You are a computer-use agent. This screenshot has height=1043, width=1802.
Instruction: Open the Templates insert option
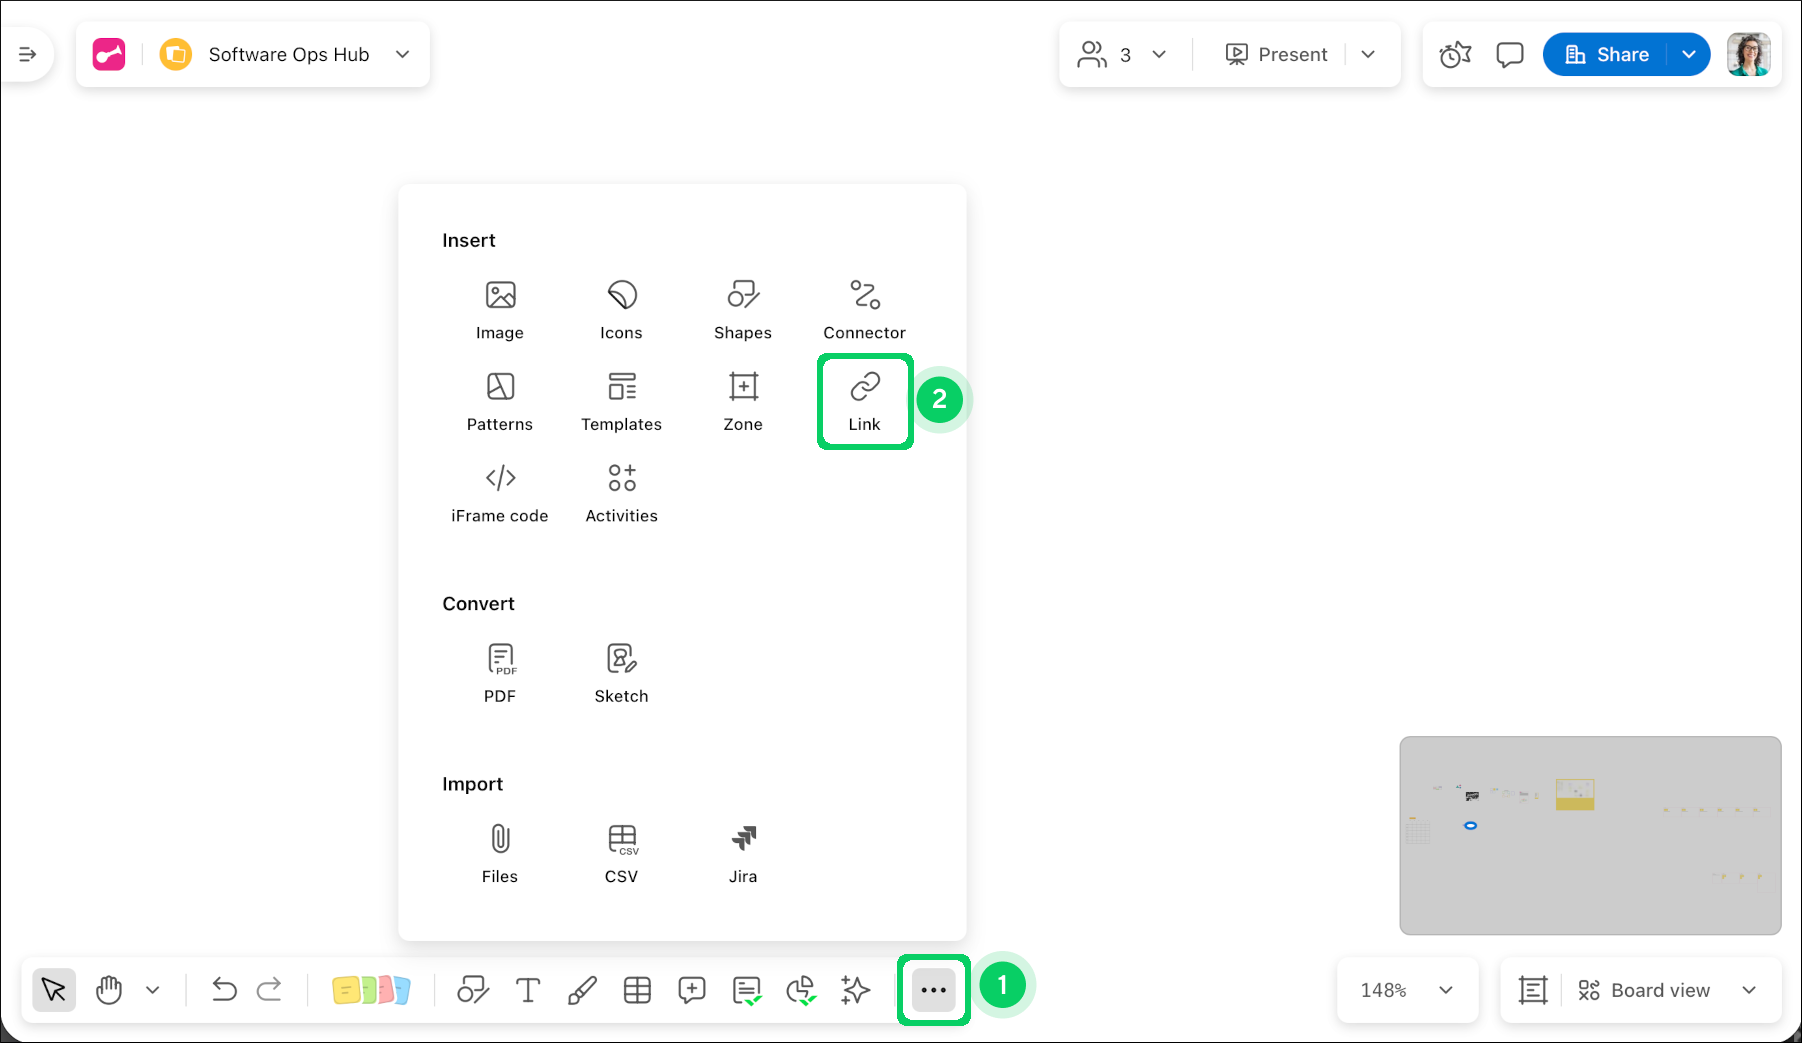621,401
